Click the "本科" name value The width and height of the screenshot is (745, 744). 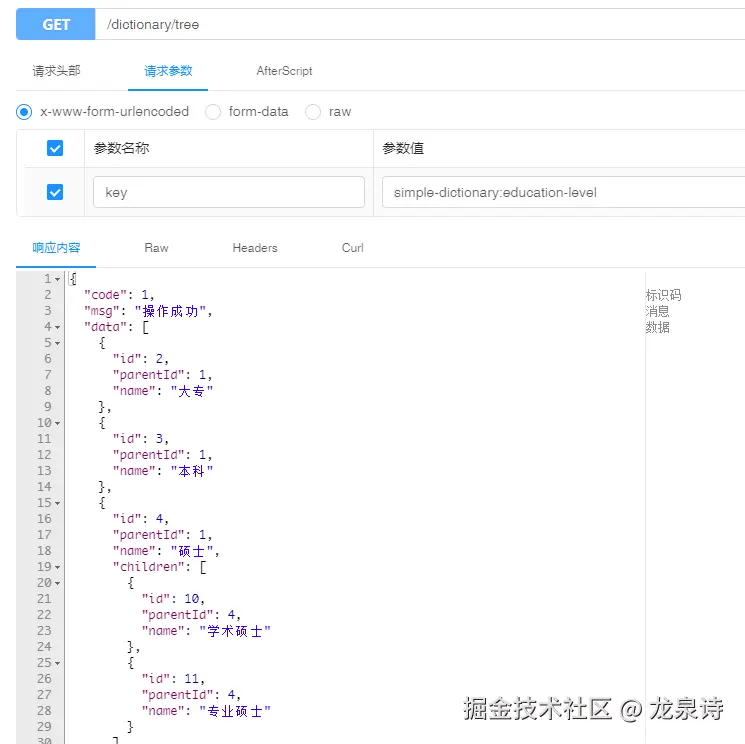(191, 471)
